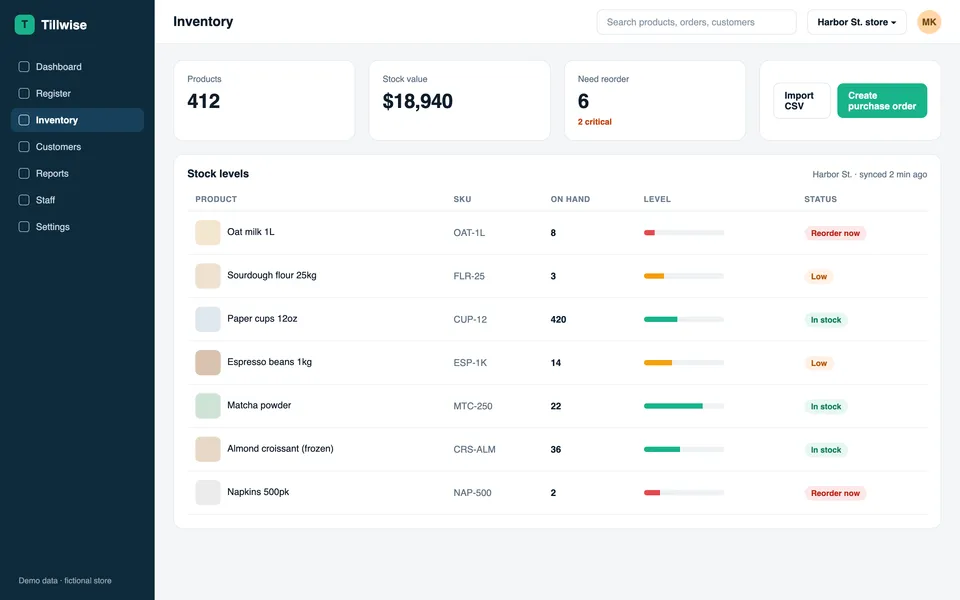This screenshot has width=960, height=600.
Task: Open the Dashboard menu label
Action: click(59, 67)
